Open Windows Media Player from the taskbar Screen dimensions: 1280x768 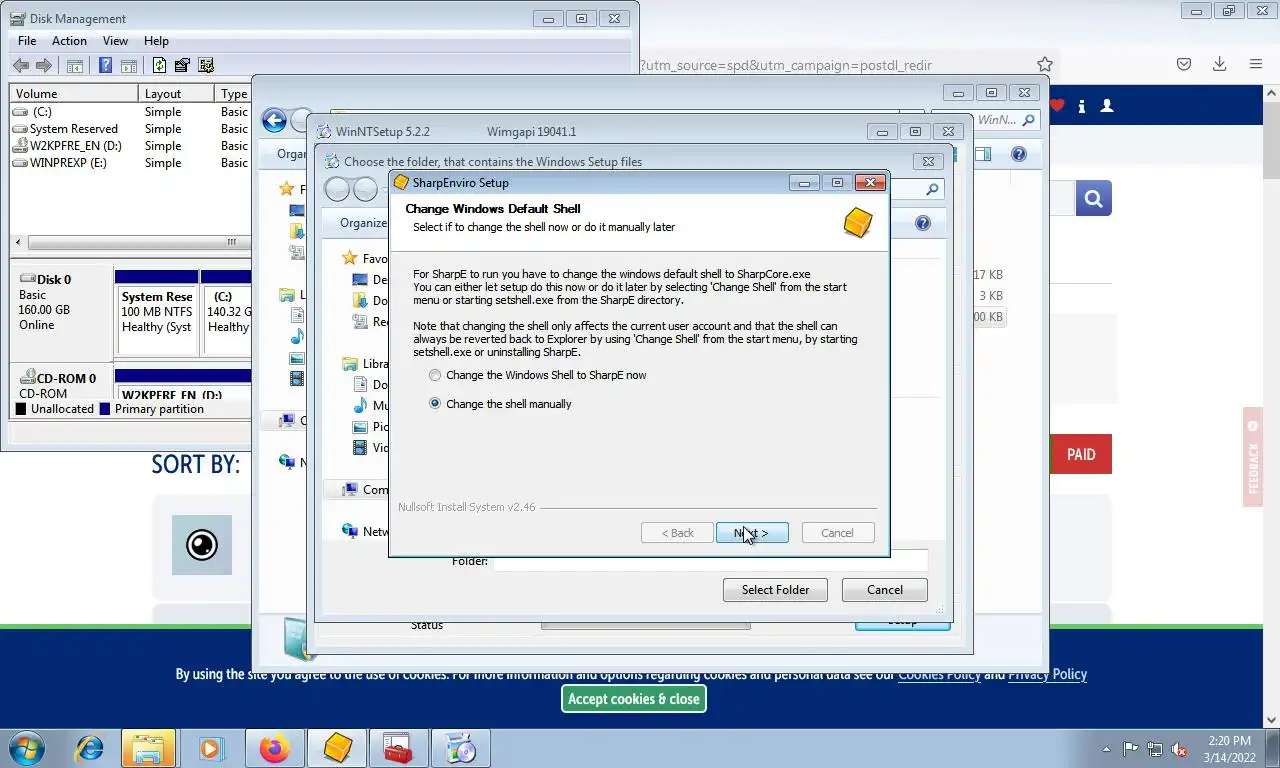click(210, 748)
